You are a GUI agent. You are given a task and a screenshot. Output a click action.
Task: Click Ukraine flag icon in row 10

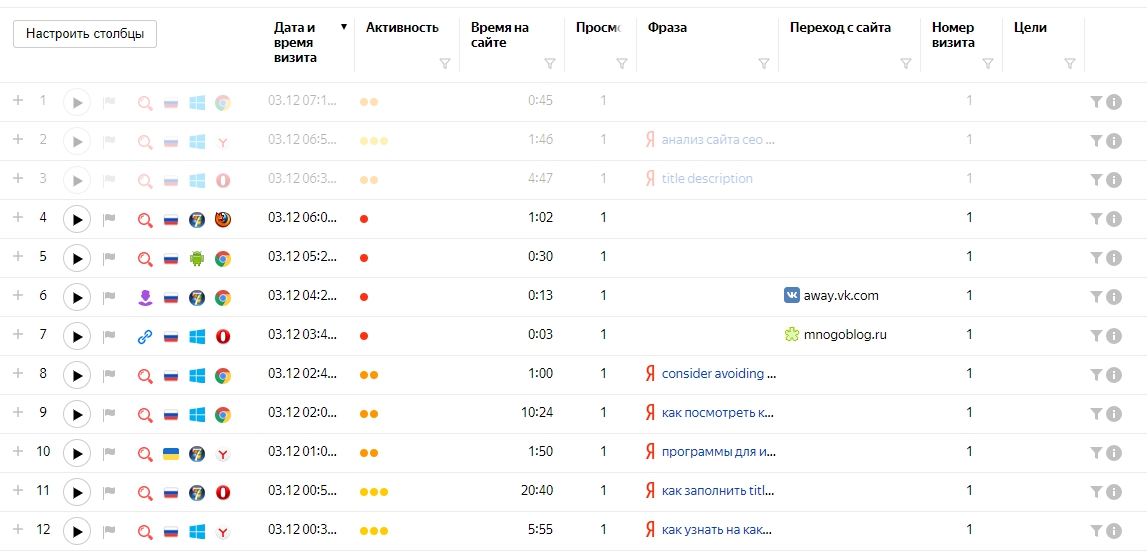171,454
